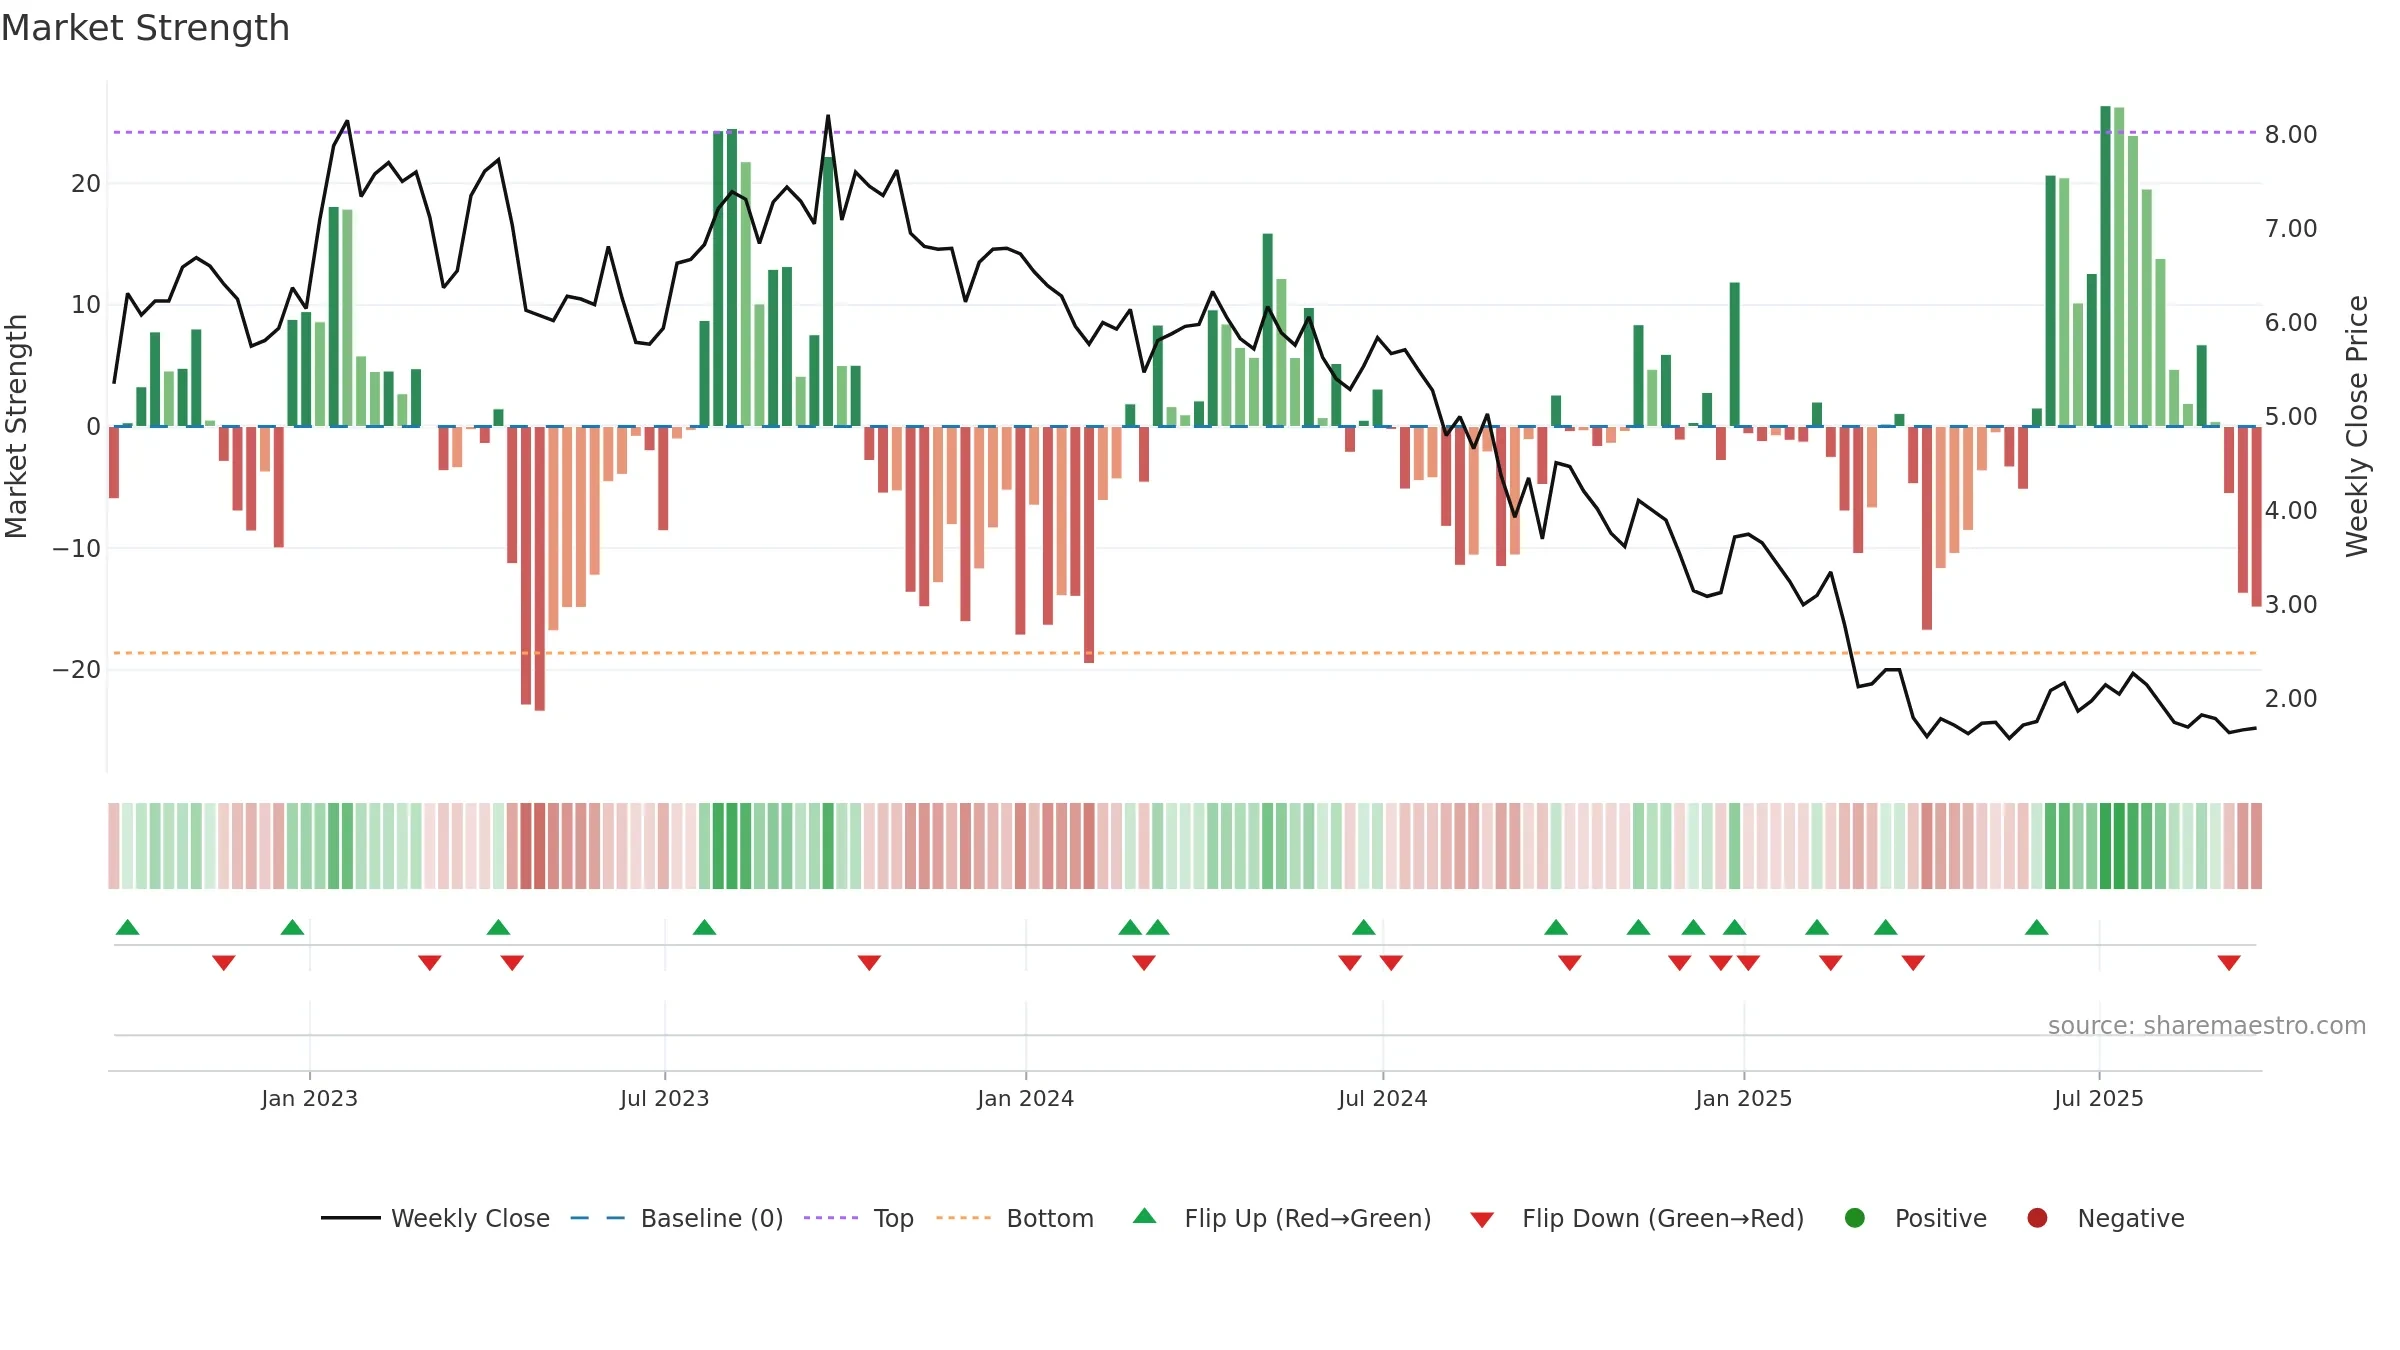Screen dimensions: 2400x1350
Task: Click the purple dotted Top legend line
Action: [x=831, y=1218]
